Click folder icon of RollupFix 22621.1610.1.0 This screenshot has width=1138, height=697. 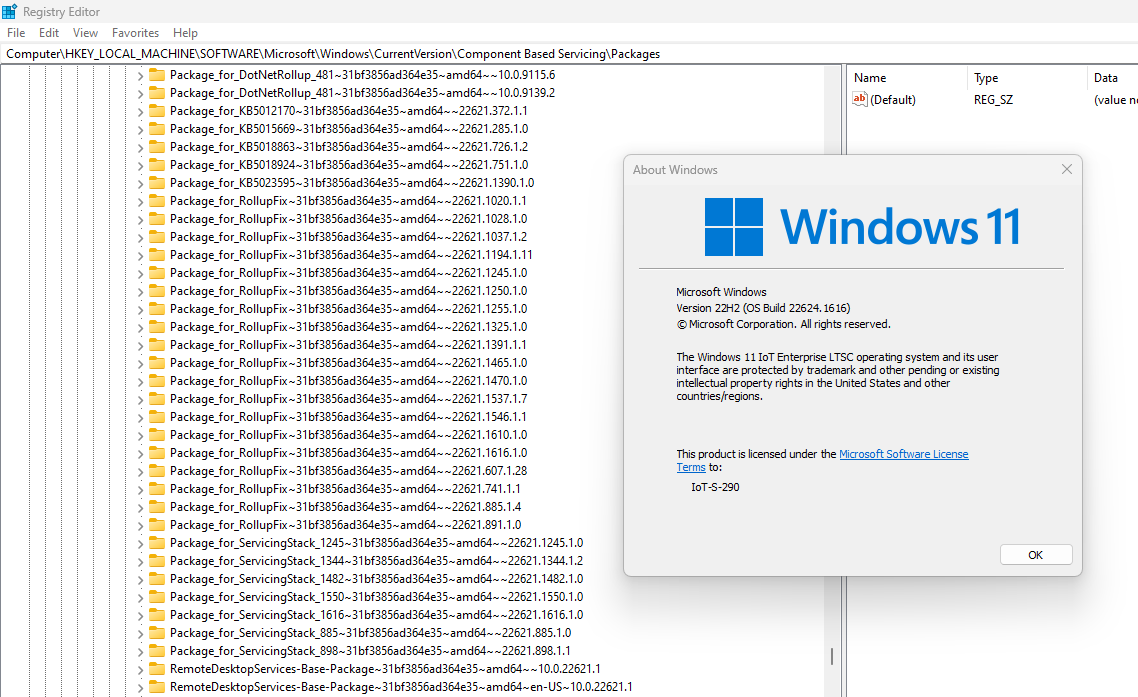coord(157,435)
